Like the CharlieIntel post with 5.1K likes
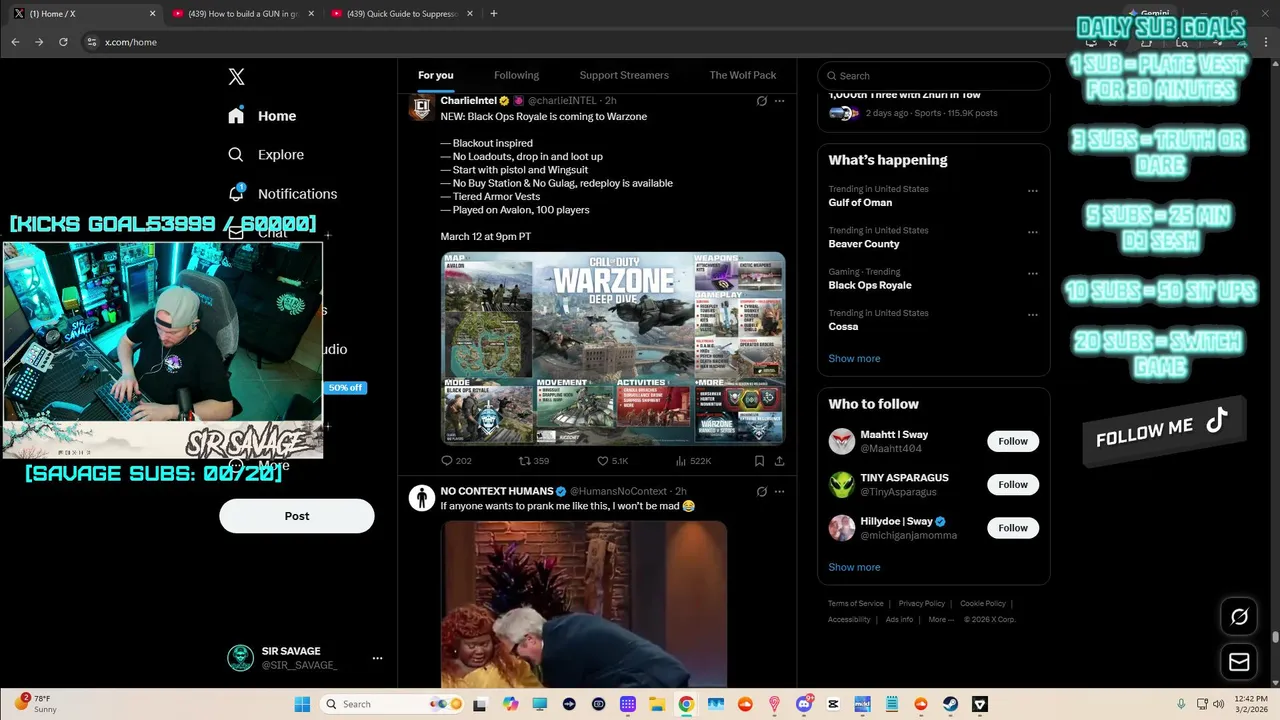Image resolution: width=1280 pixels, height=720 pixels. pos(612,461)
